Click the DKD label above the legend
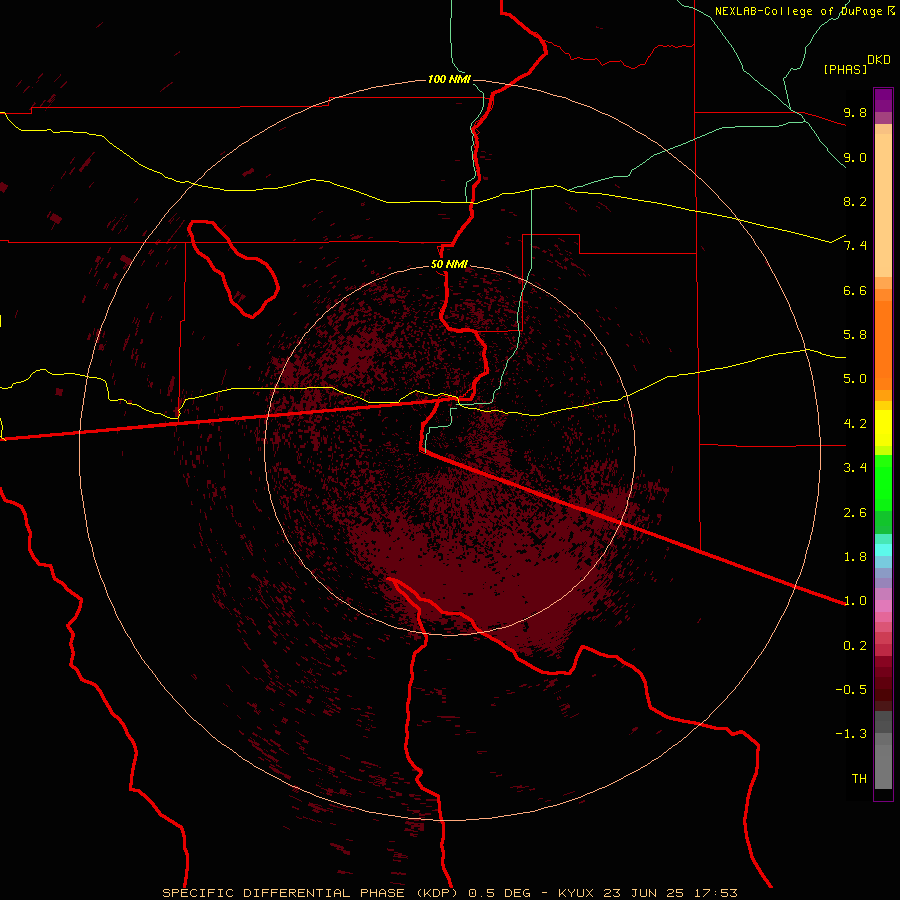Image resolution: width=900 pixels, height=900 pixels. pyautogui.click(x=879, y=60)
